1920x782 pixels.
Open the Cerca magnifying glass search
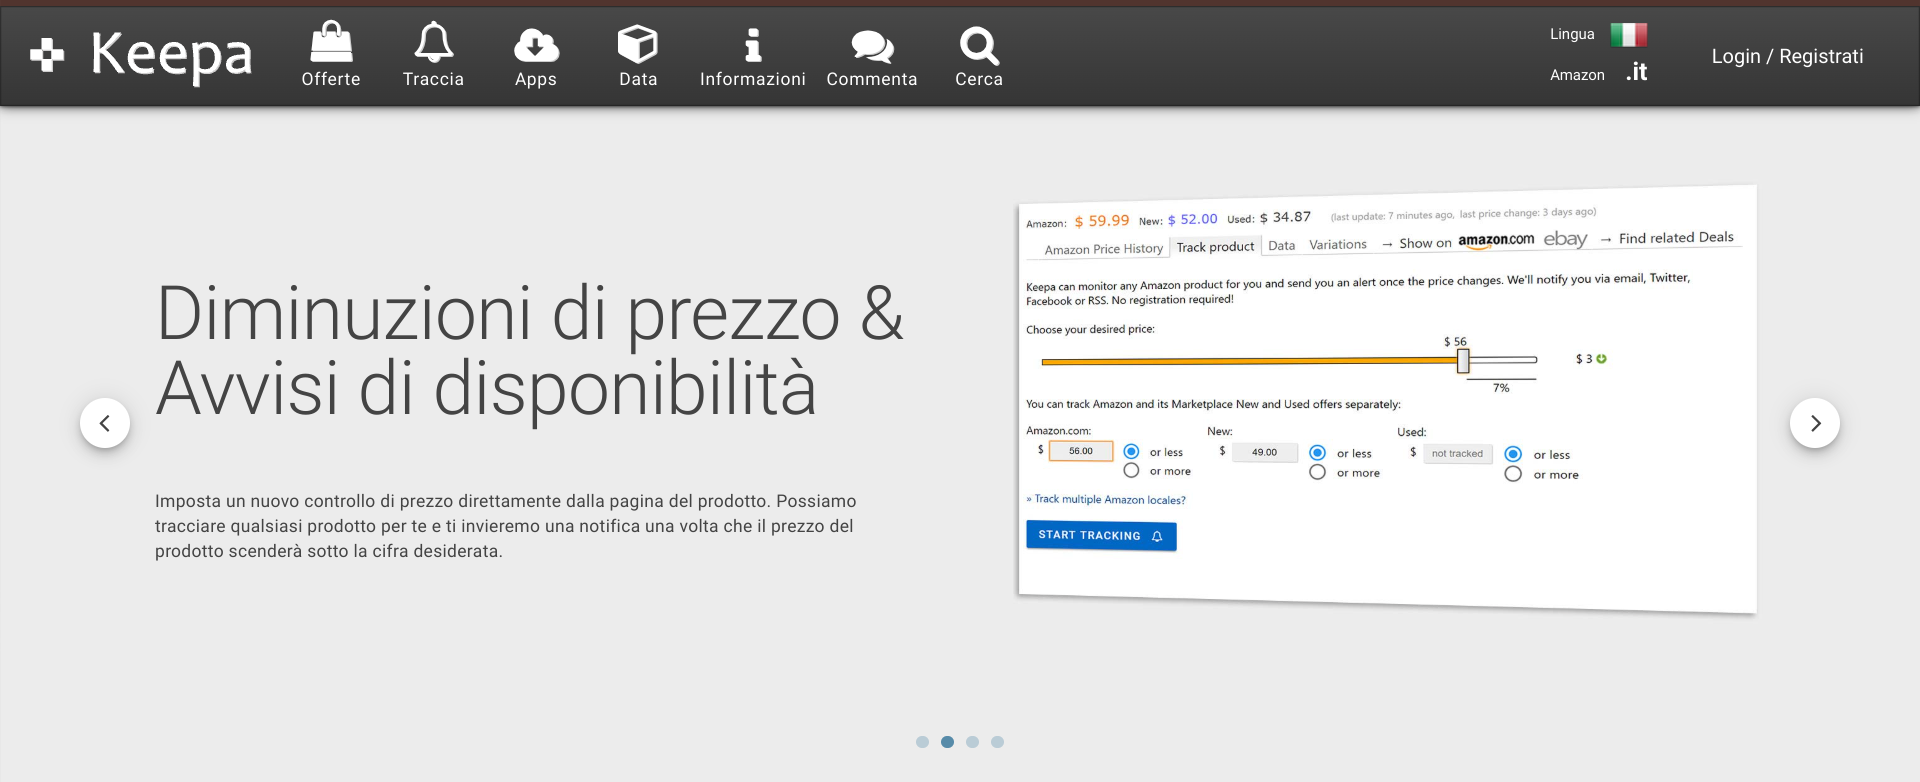click(978, 45)
